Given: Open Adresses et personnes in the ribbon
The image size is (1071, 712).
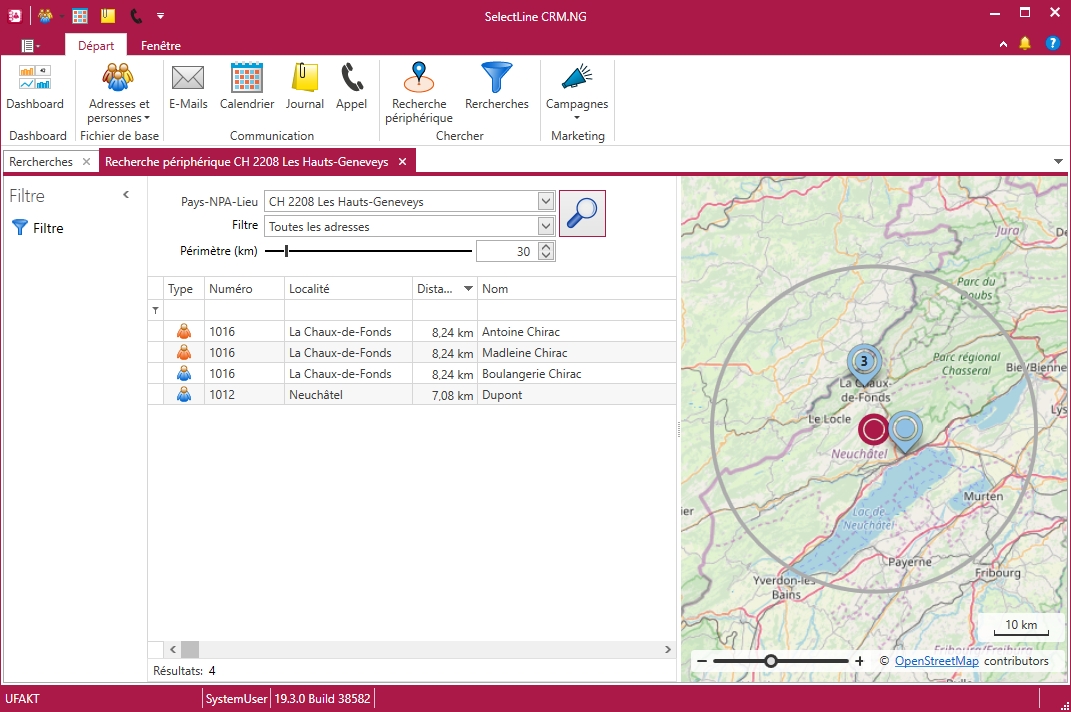Looking at the screenshot, I should point(119,93).
